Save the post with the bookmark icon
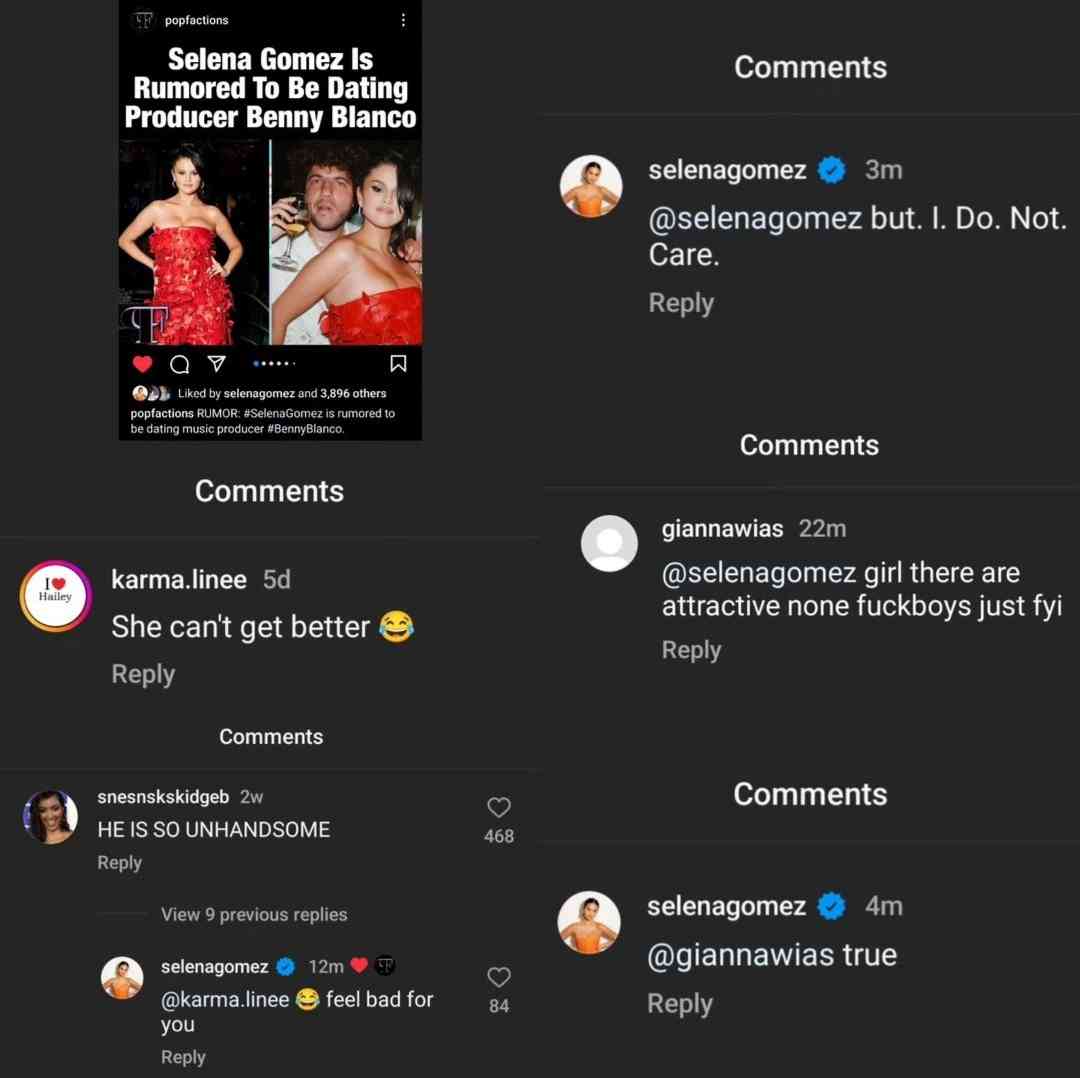Screen dimensions: 1080x1078 pyautogui.click(x=397, y=363)
